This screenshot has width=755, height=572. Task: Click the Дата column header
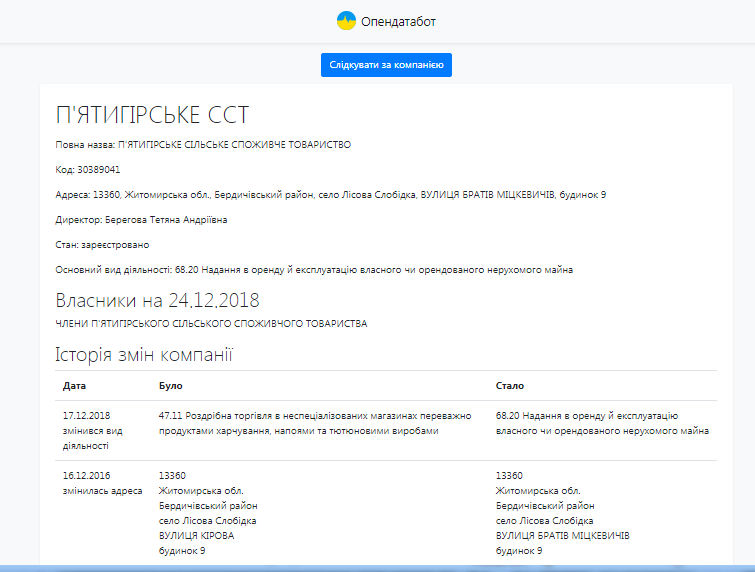[74, 385]
